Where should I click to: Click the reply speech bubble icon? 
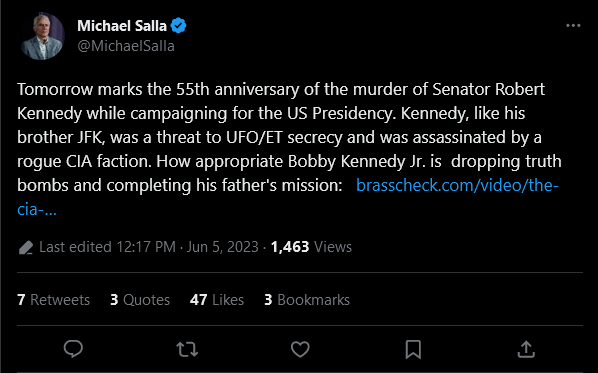pos(73,349)
